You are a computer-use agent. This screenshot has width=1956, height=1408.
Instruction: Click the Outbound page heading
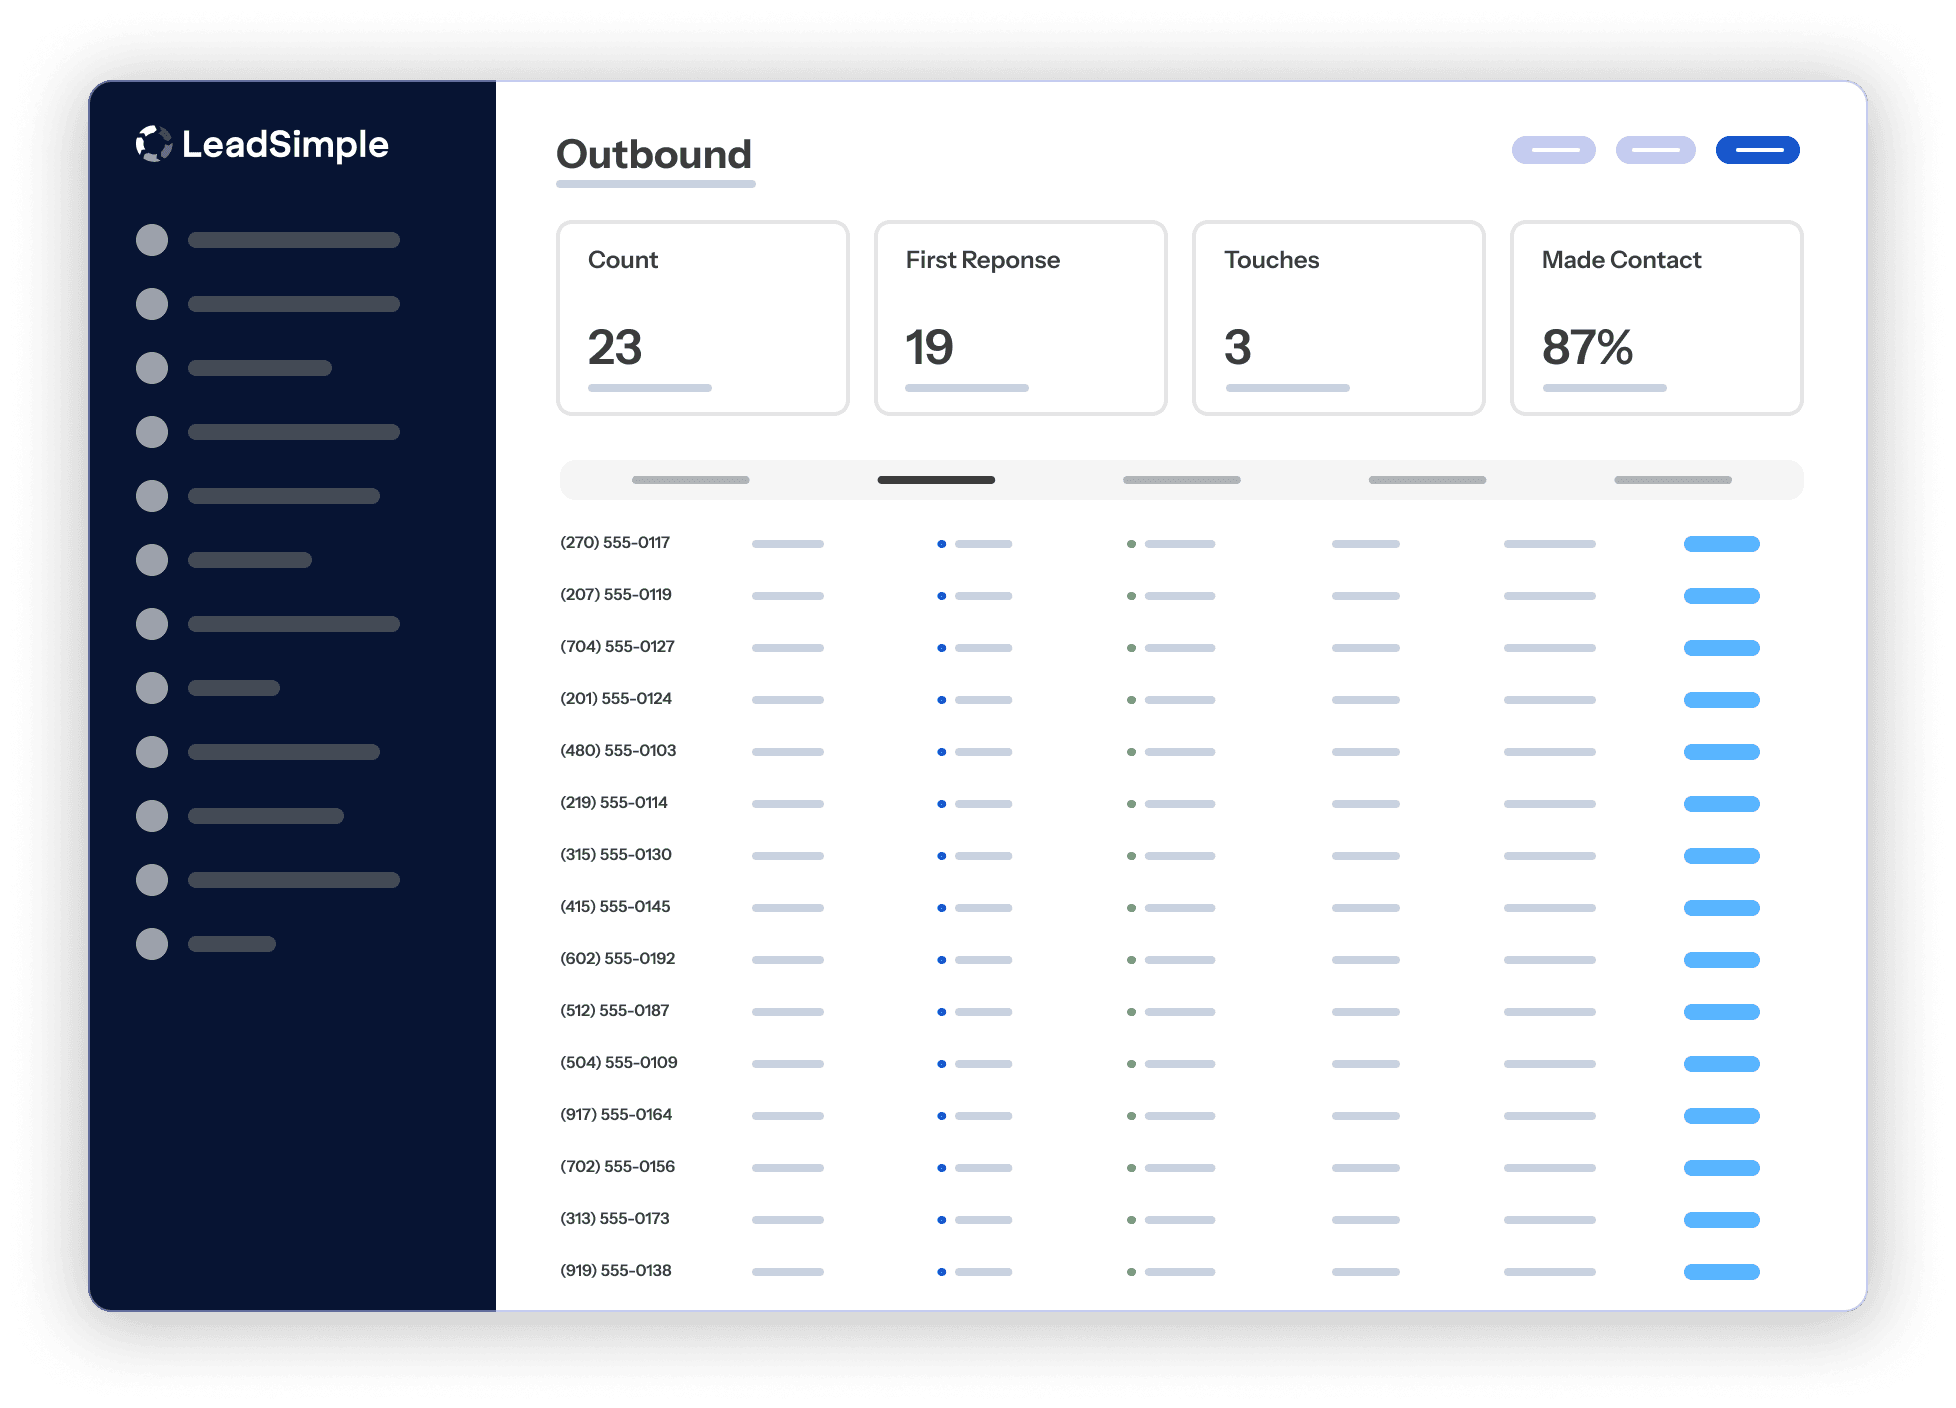click(654, 155)
